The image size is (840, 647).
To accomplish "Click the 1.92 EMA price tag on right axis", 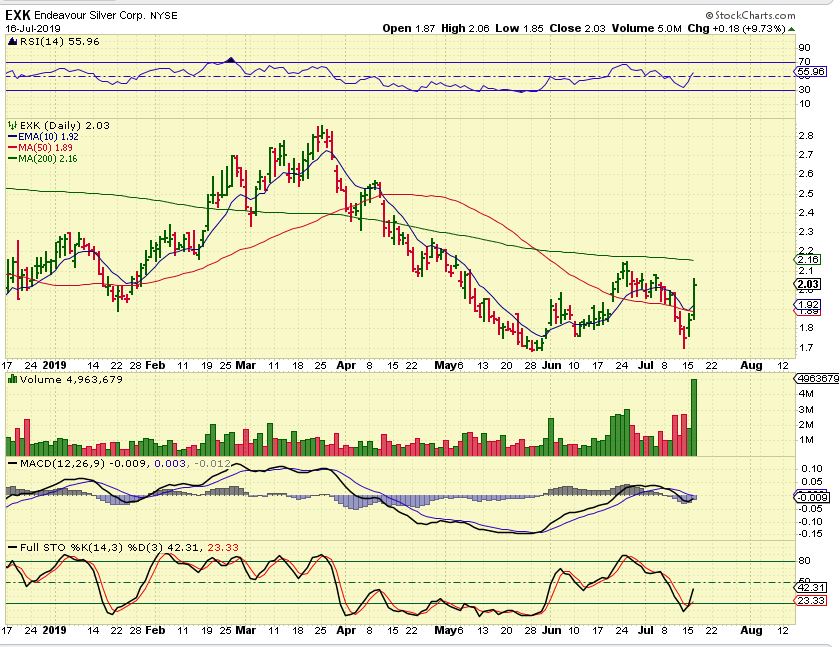I will pyautogui.click(x=808, y=304).
